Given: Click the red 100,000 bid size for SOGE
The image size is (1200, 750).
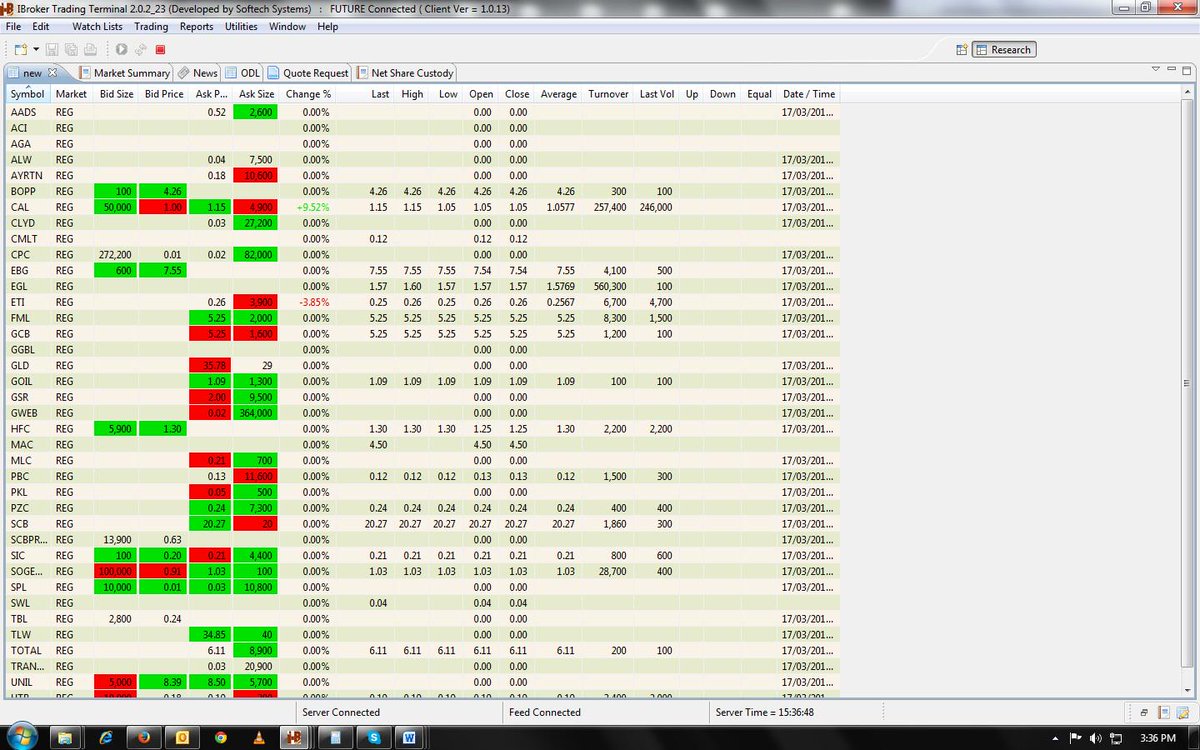Looking at the screenshot, I should point(116,571).
